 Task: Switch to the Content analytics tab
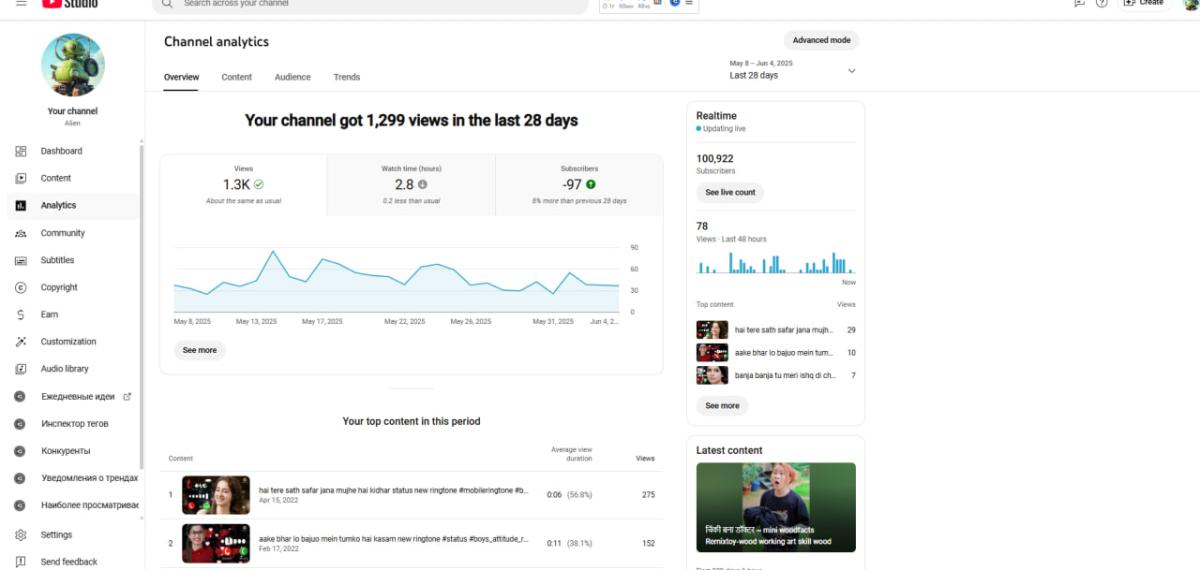click(x=237, y=77)
